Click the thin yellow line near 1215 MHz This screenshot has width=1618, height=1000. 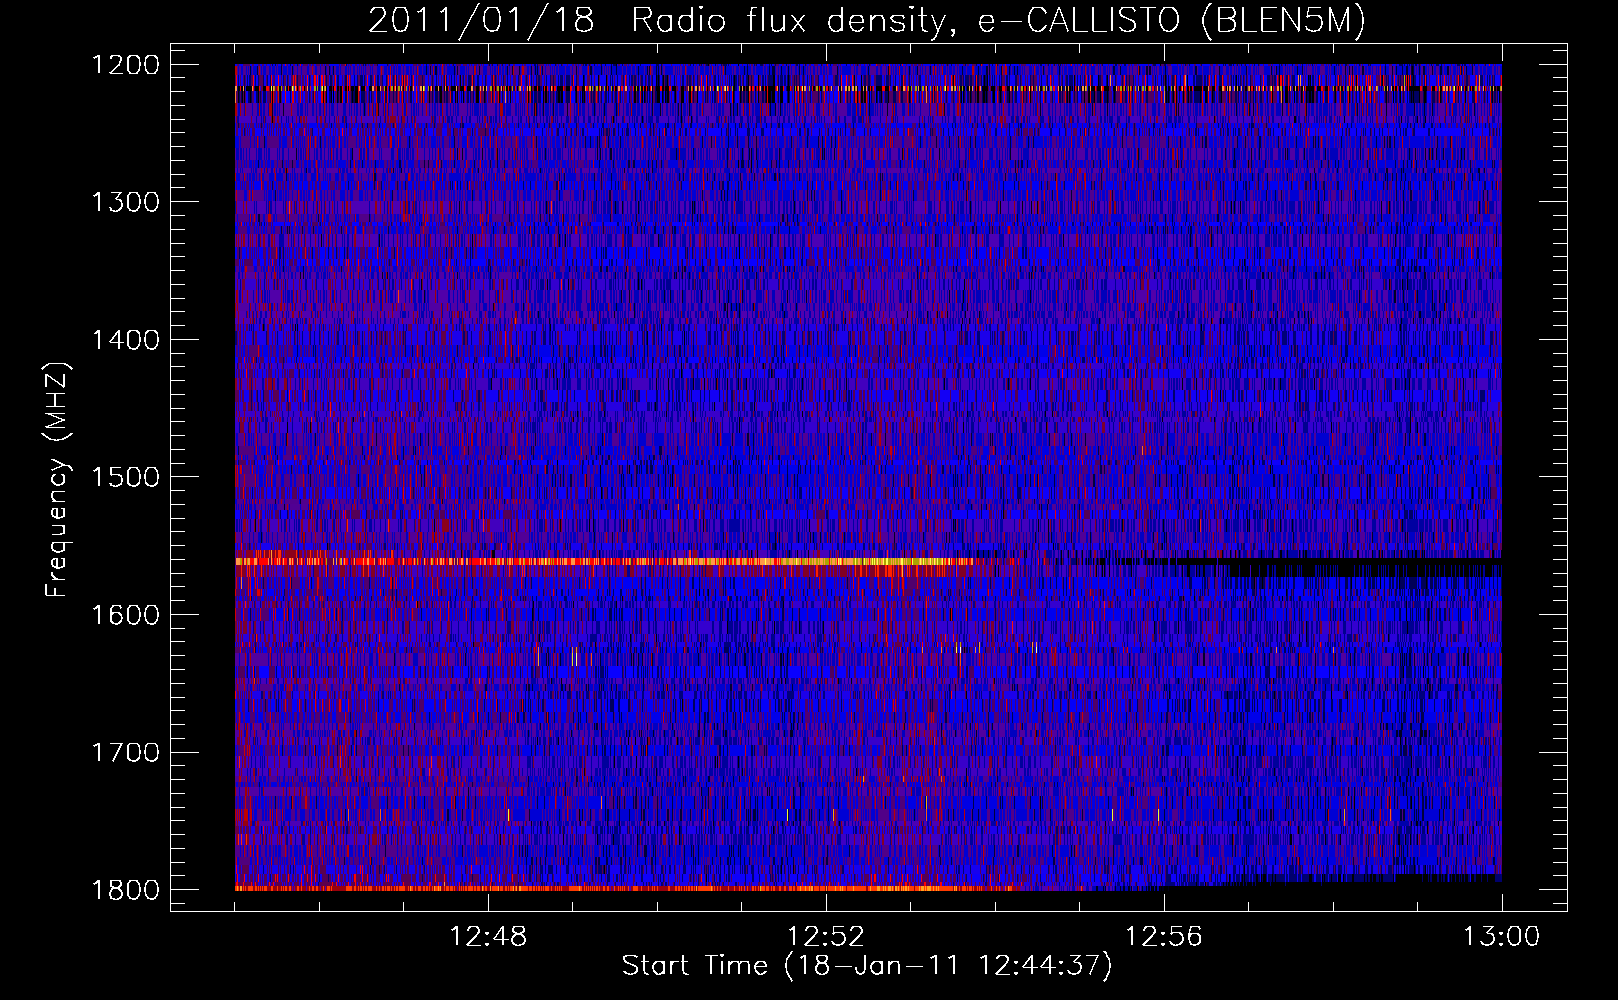868,88
